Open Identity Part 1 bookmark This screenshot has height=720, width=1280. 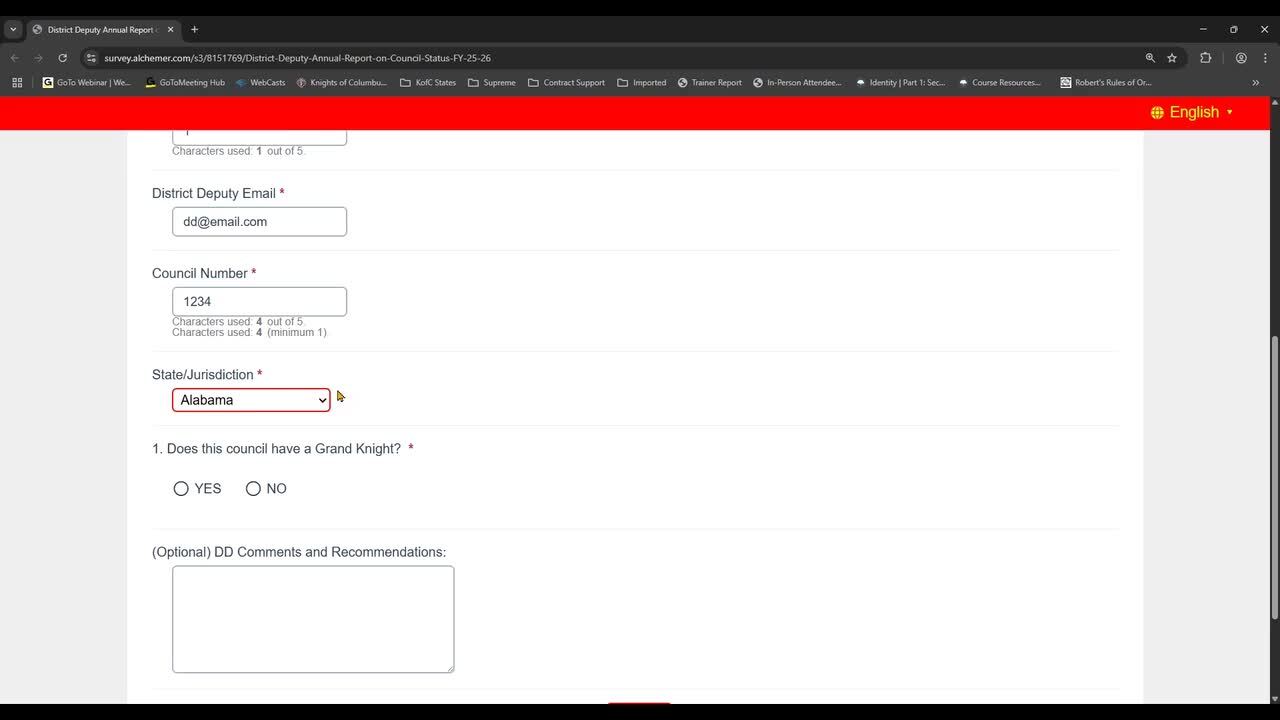(901, 83)
